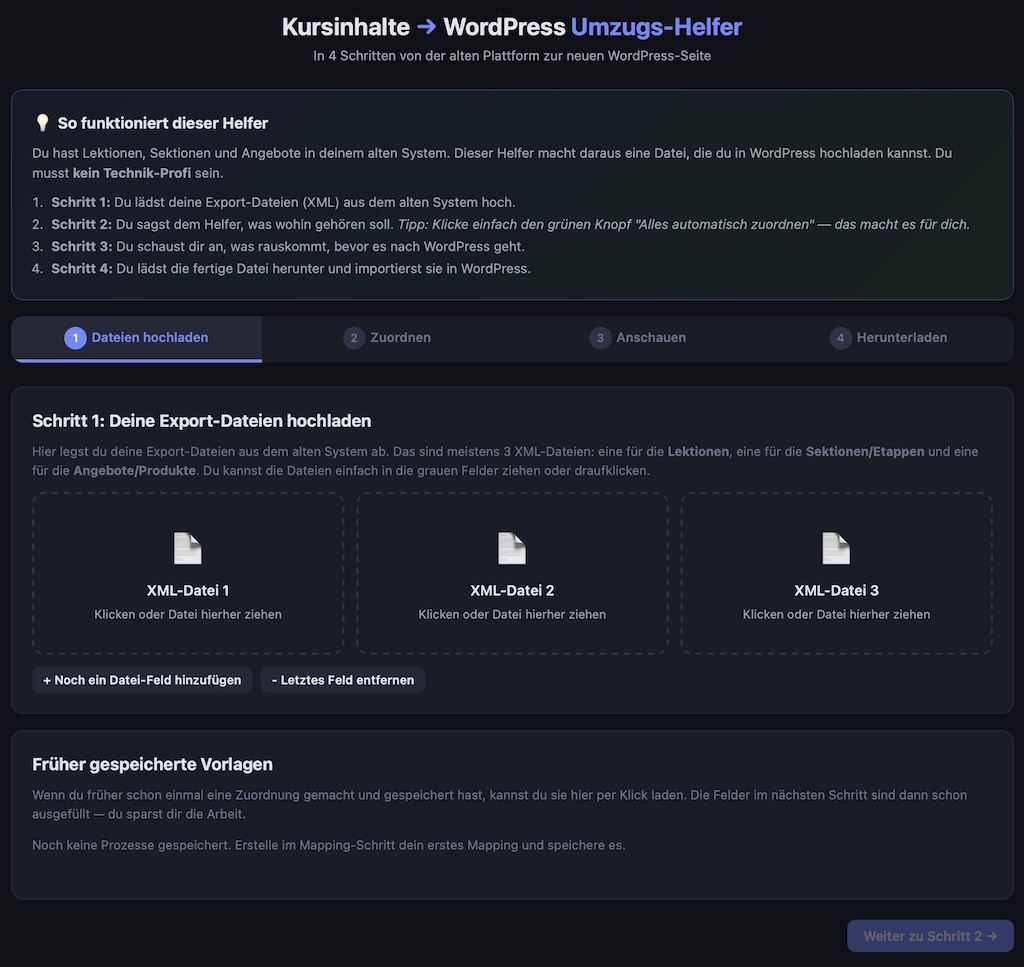1024x967 pixels.
Task: Click heading Schritt 1: Deine Export-Dateien hochladen
Action: pyautogui.click(x=201, y=421)
